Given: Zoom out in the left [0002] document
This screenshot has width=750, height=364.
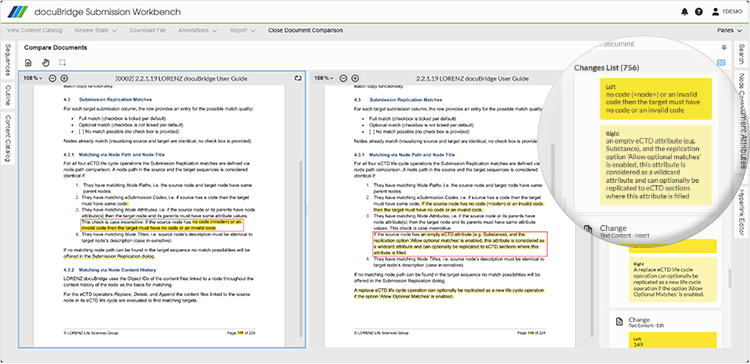Looking at the screenshot, I should click(53, 78).
